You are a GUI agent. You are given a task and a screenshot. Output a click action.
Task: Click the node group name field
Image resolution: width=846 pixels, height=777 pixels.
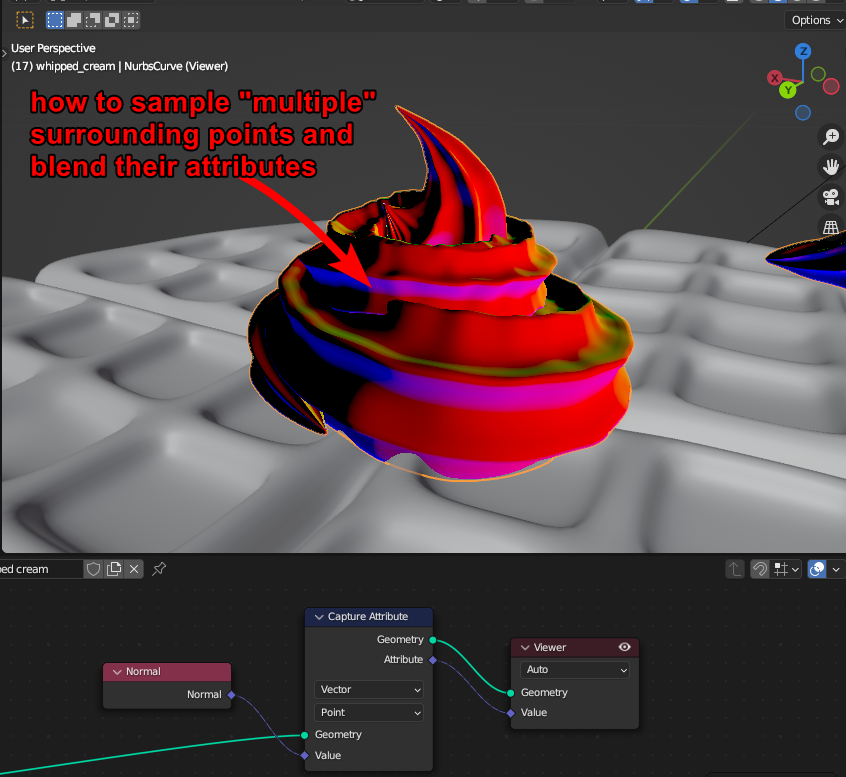(41, 569)
